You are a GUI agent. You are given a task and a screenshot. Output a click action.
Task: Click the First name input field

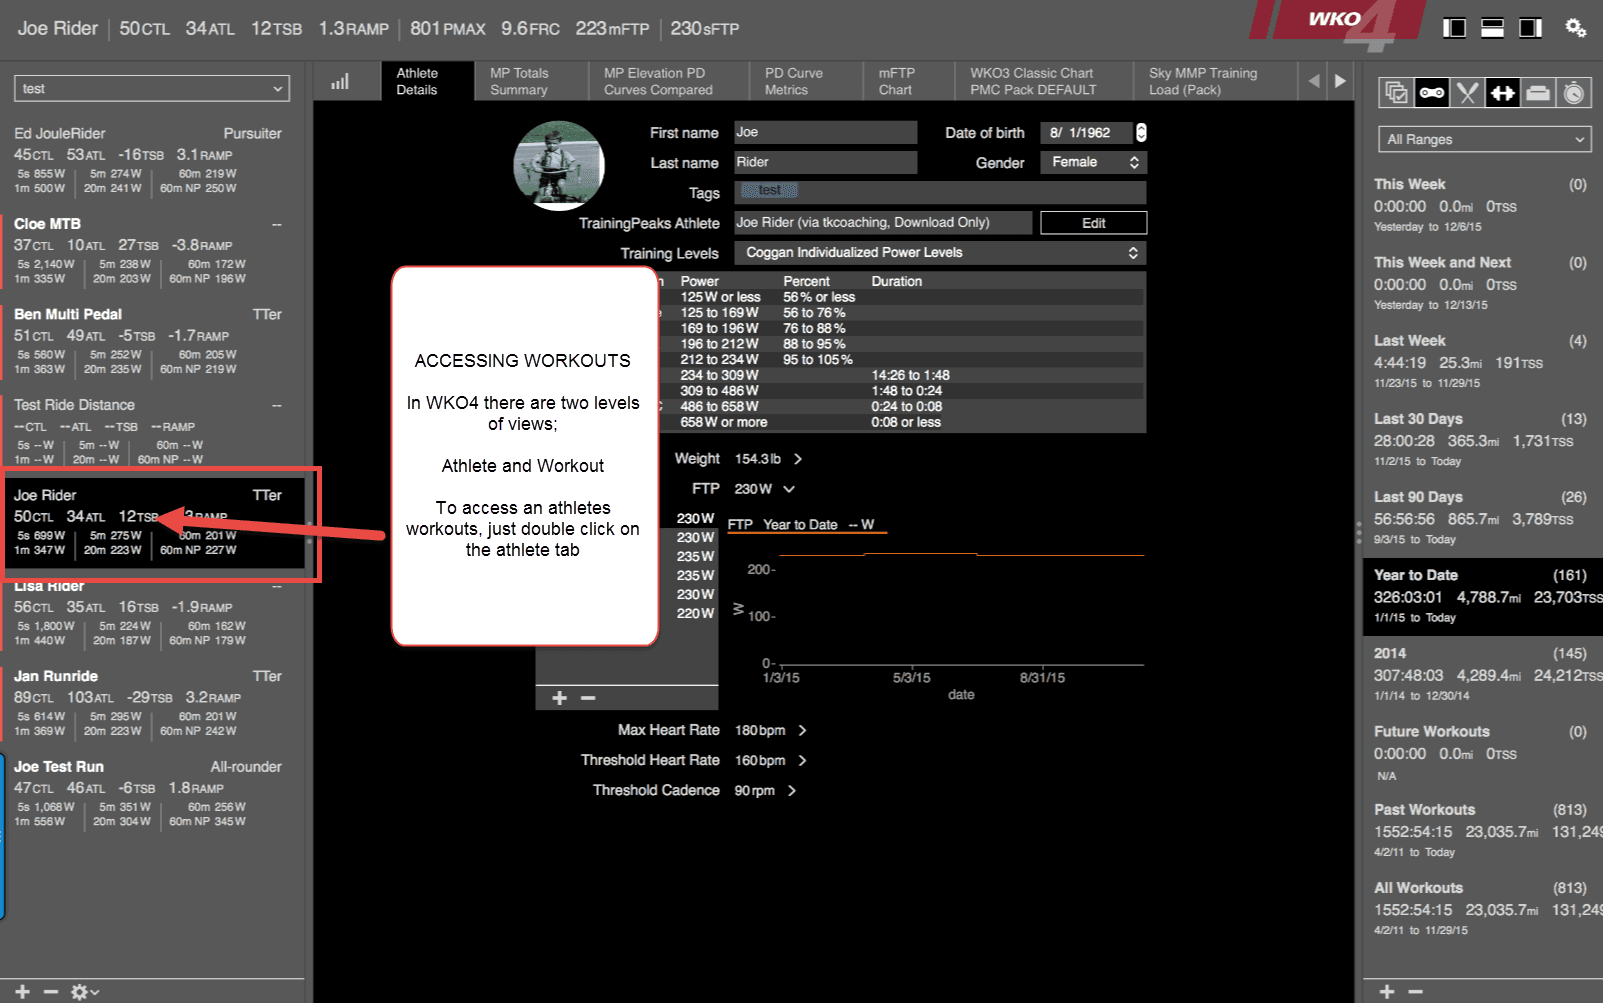[825, 132]
